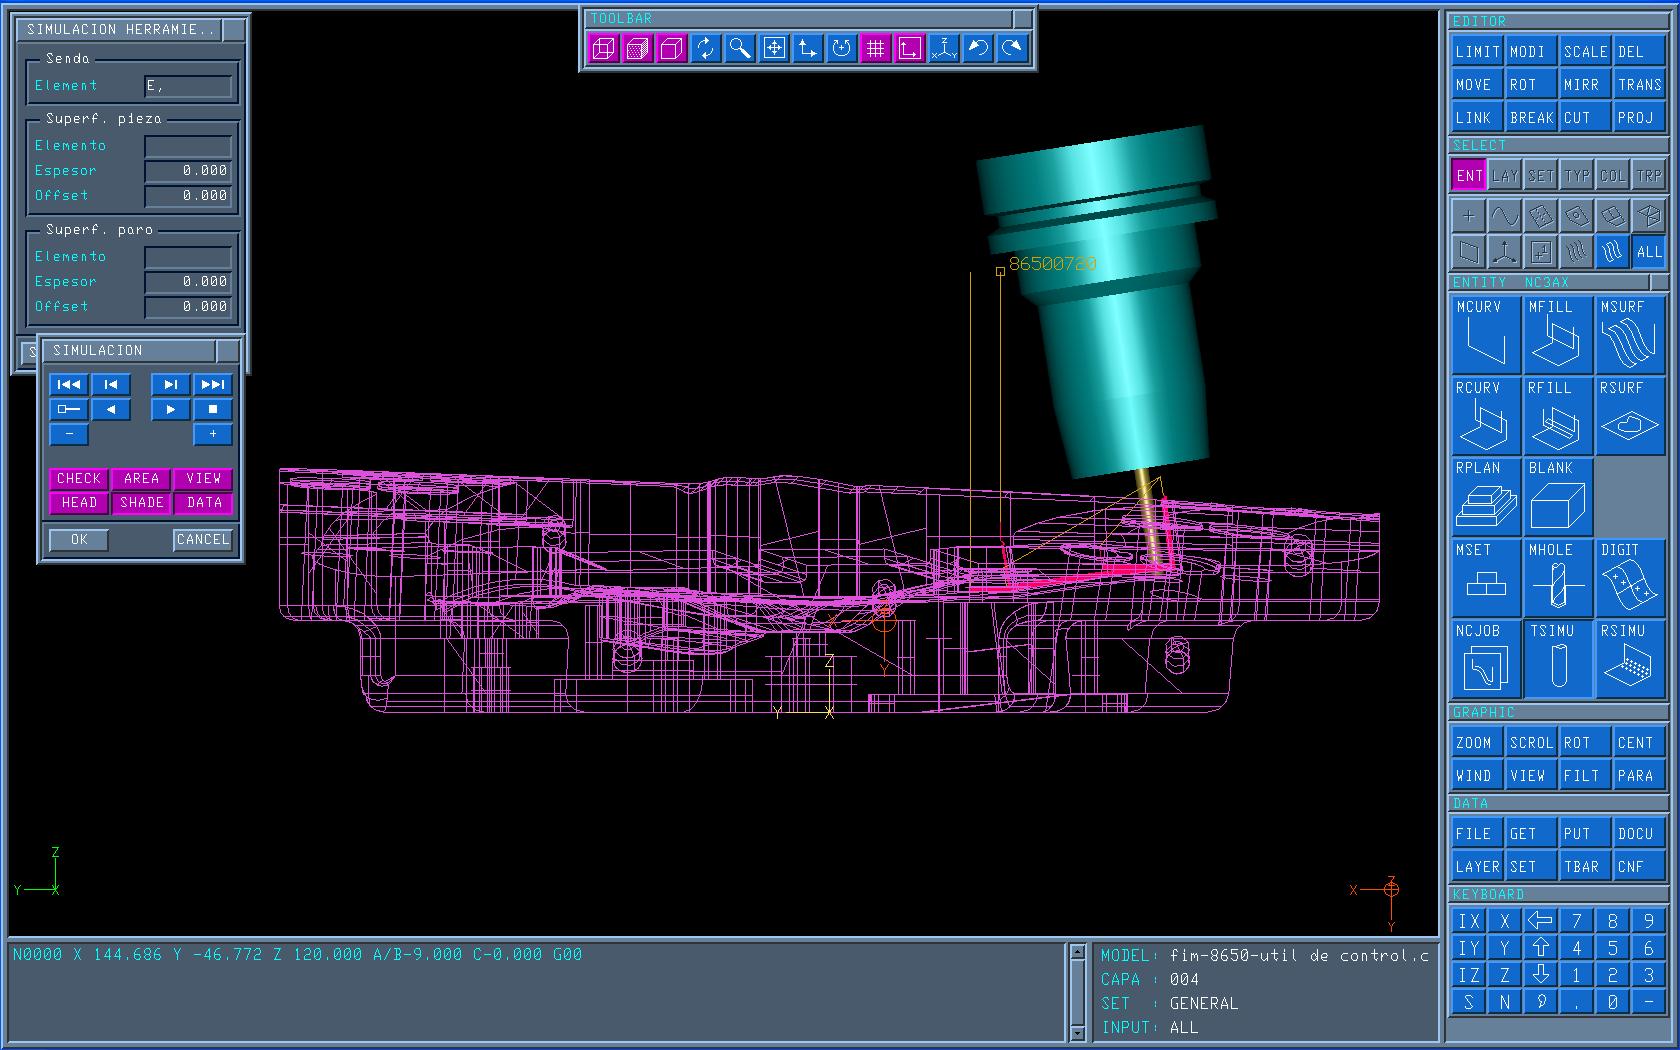Cancel the Simulacion dialog
This screenshot has height=1050, width=1680.
203,540
